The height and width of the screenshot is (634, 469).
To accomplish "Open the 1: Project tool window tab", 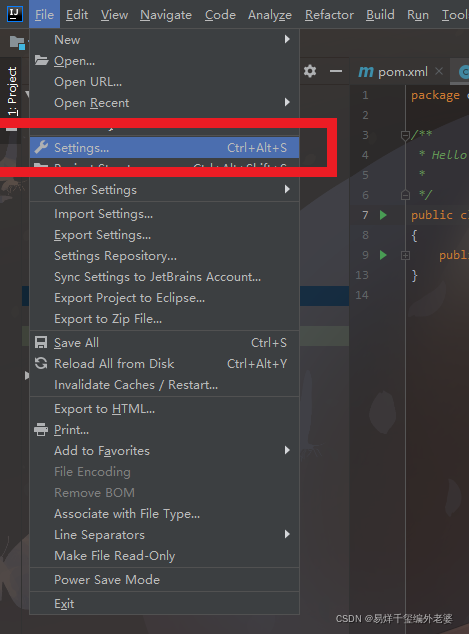I will point(13,91).
